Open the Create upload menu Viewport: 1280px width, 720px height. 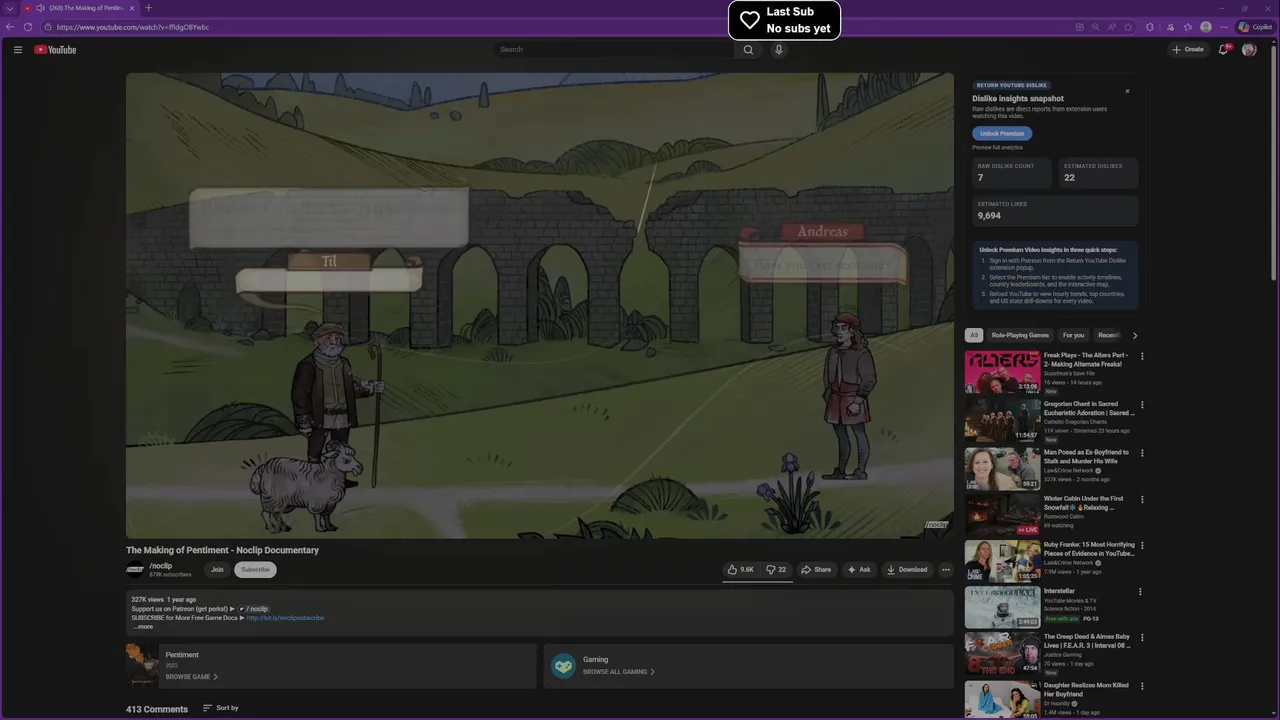click(x=1188, y=49)
